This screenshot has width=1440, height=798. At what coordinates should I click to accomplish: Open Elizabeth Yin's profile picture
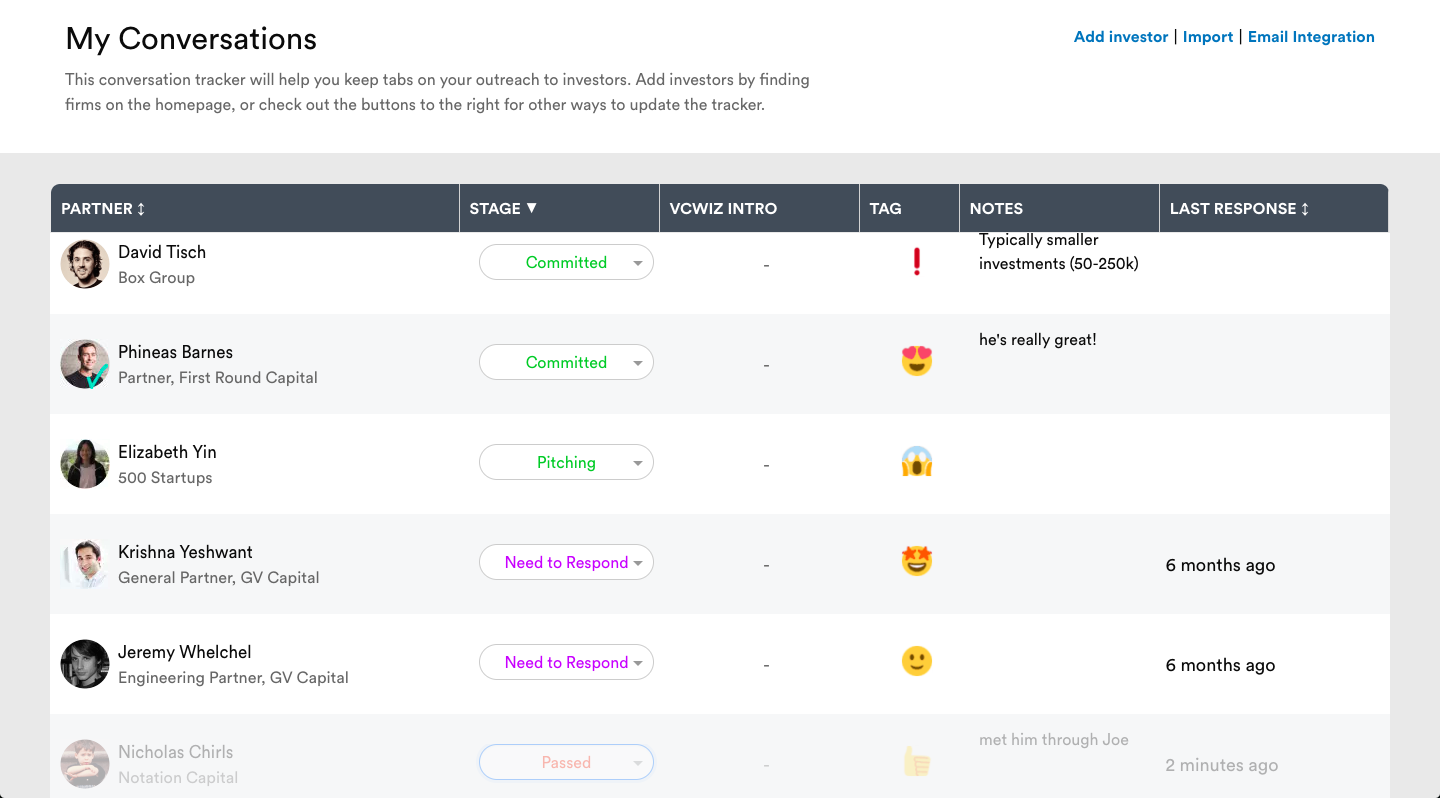point(85,464)
